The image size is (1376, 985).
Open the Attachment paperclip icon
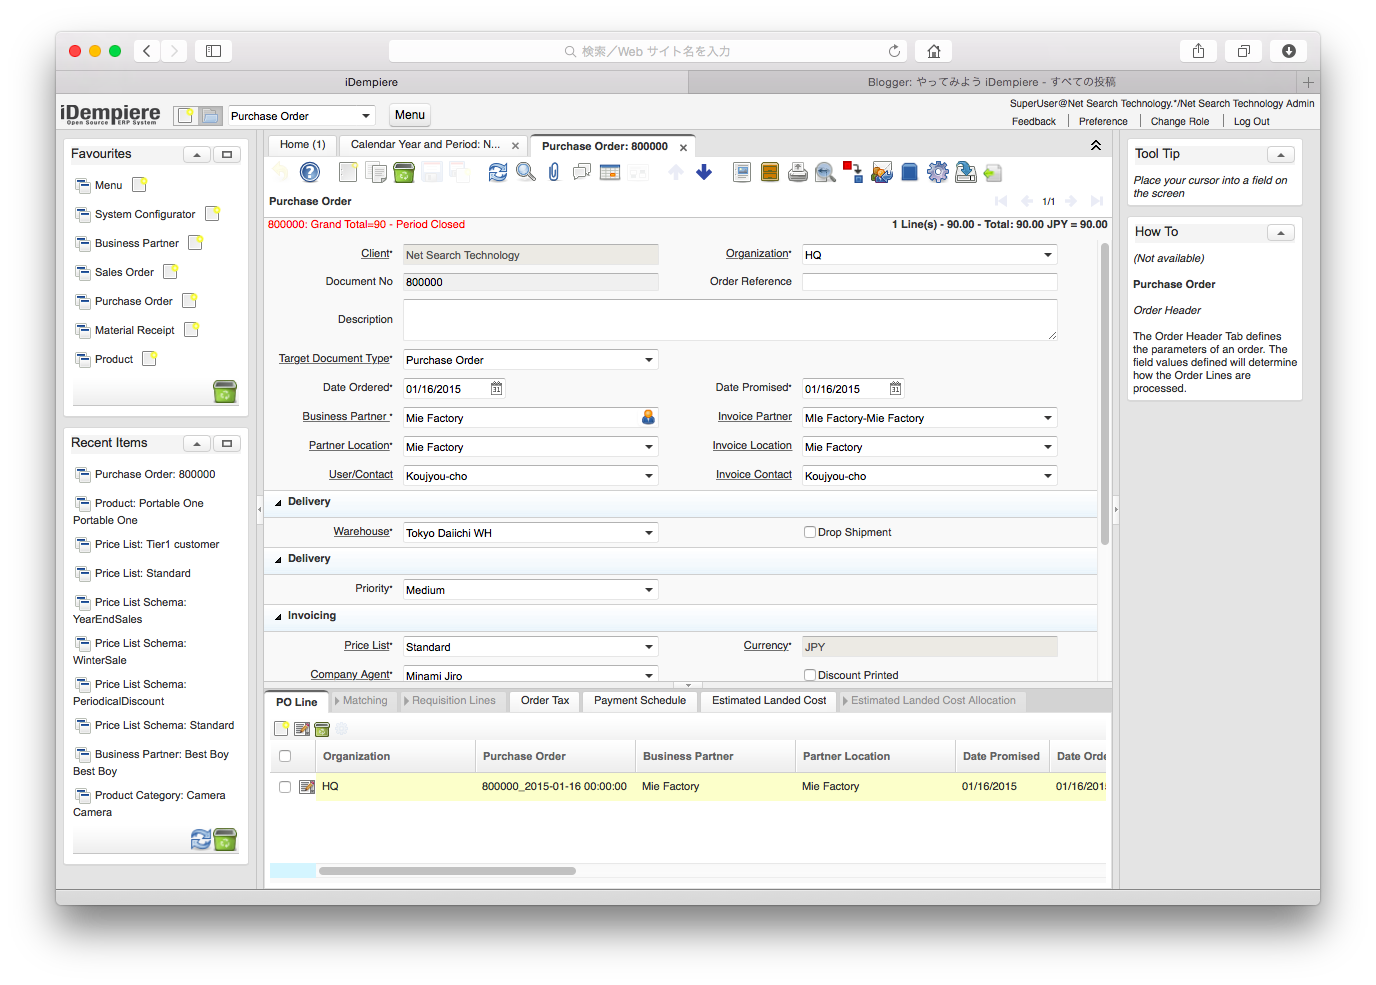click(554, 172)
